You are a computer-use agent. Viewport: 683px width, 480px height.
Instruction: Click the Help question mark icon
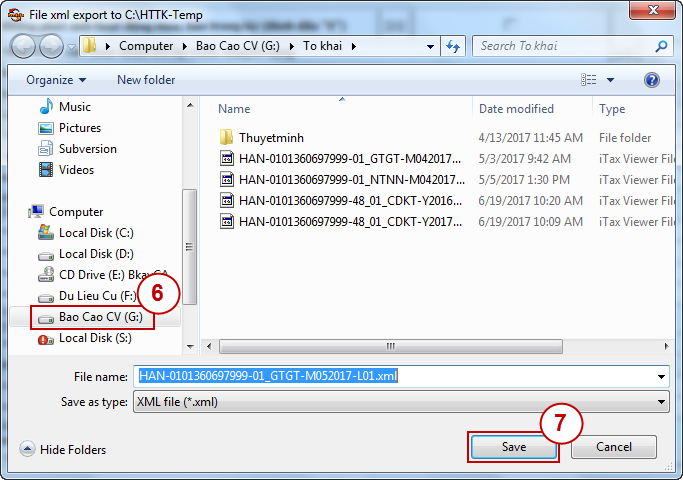651,80
